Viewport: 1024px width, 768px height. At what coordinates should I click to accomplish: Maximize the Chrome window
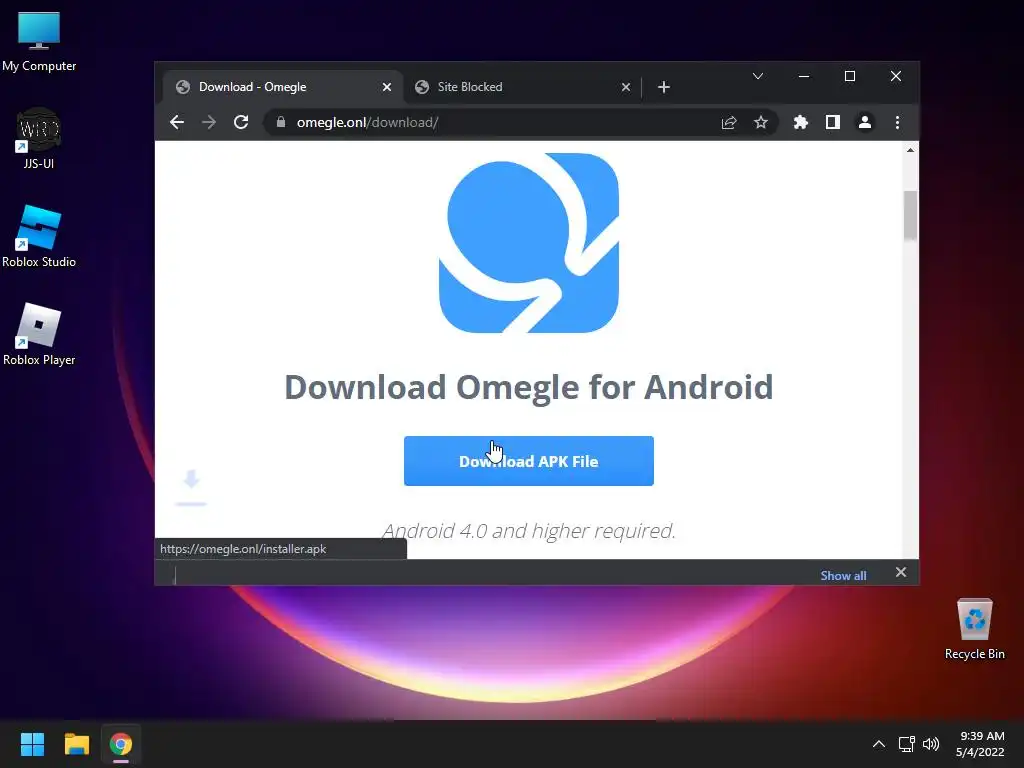850,76
